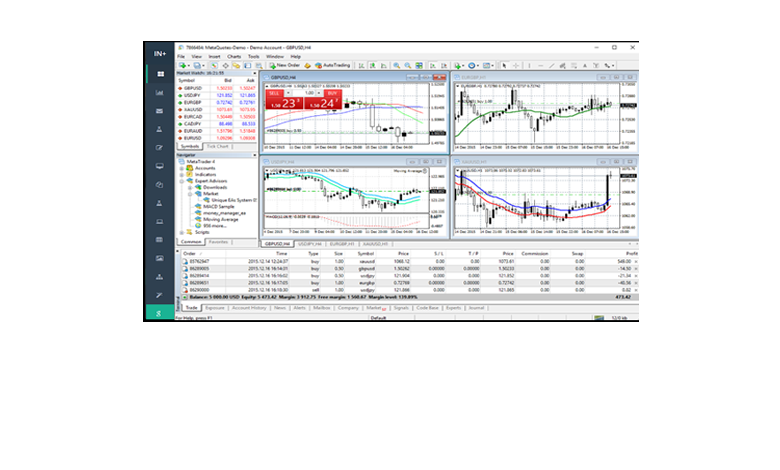This screenshot has width=780, height=470.
Task: Collapse the Expert Advisors node
Action: click(x=182, y=181)
